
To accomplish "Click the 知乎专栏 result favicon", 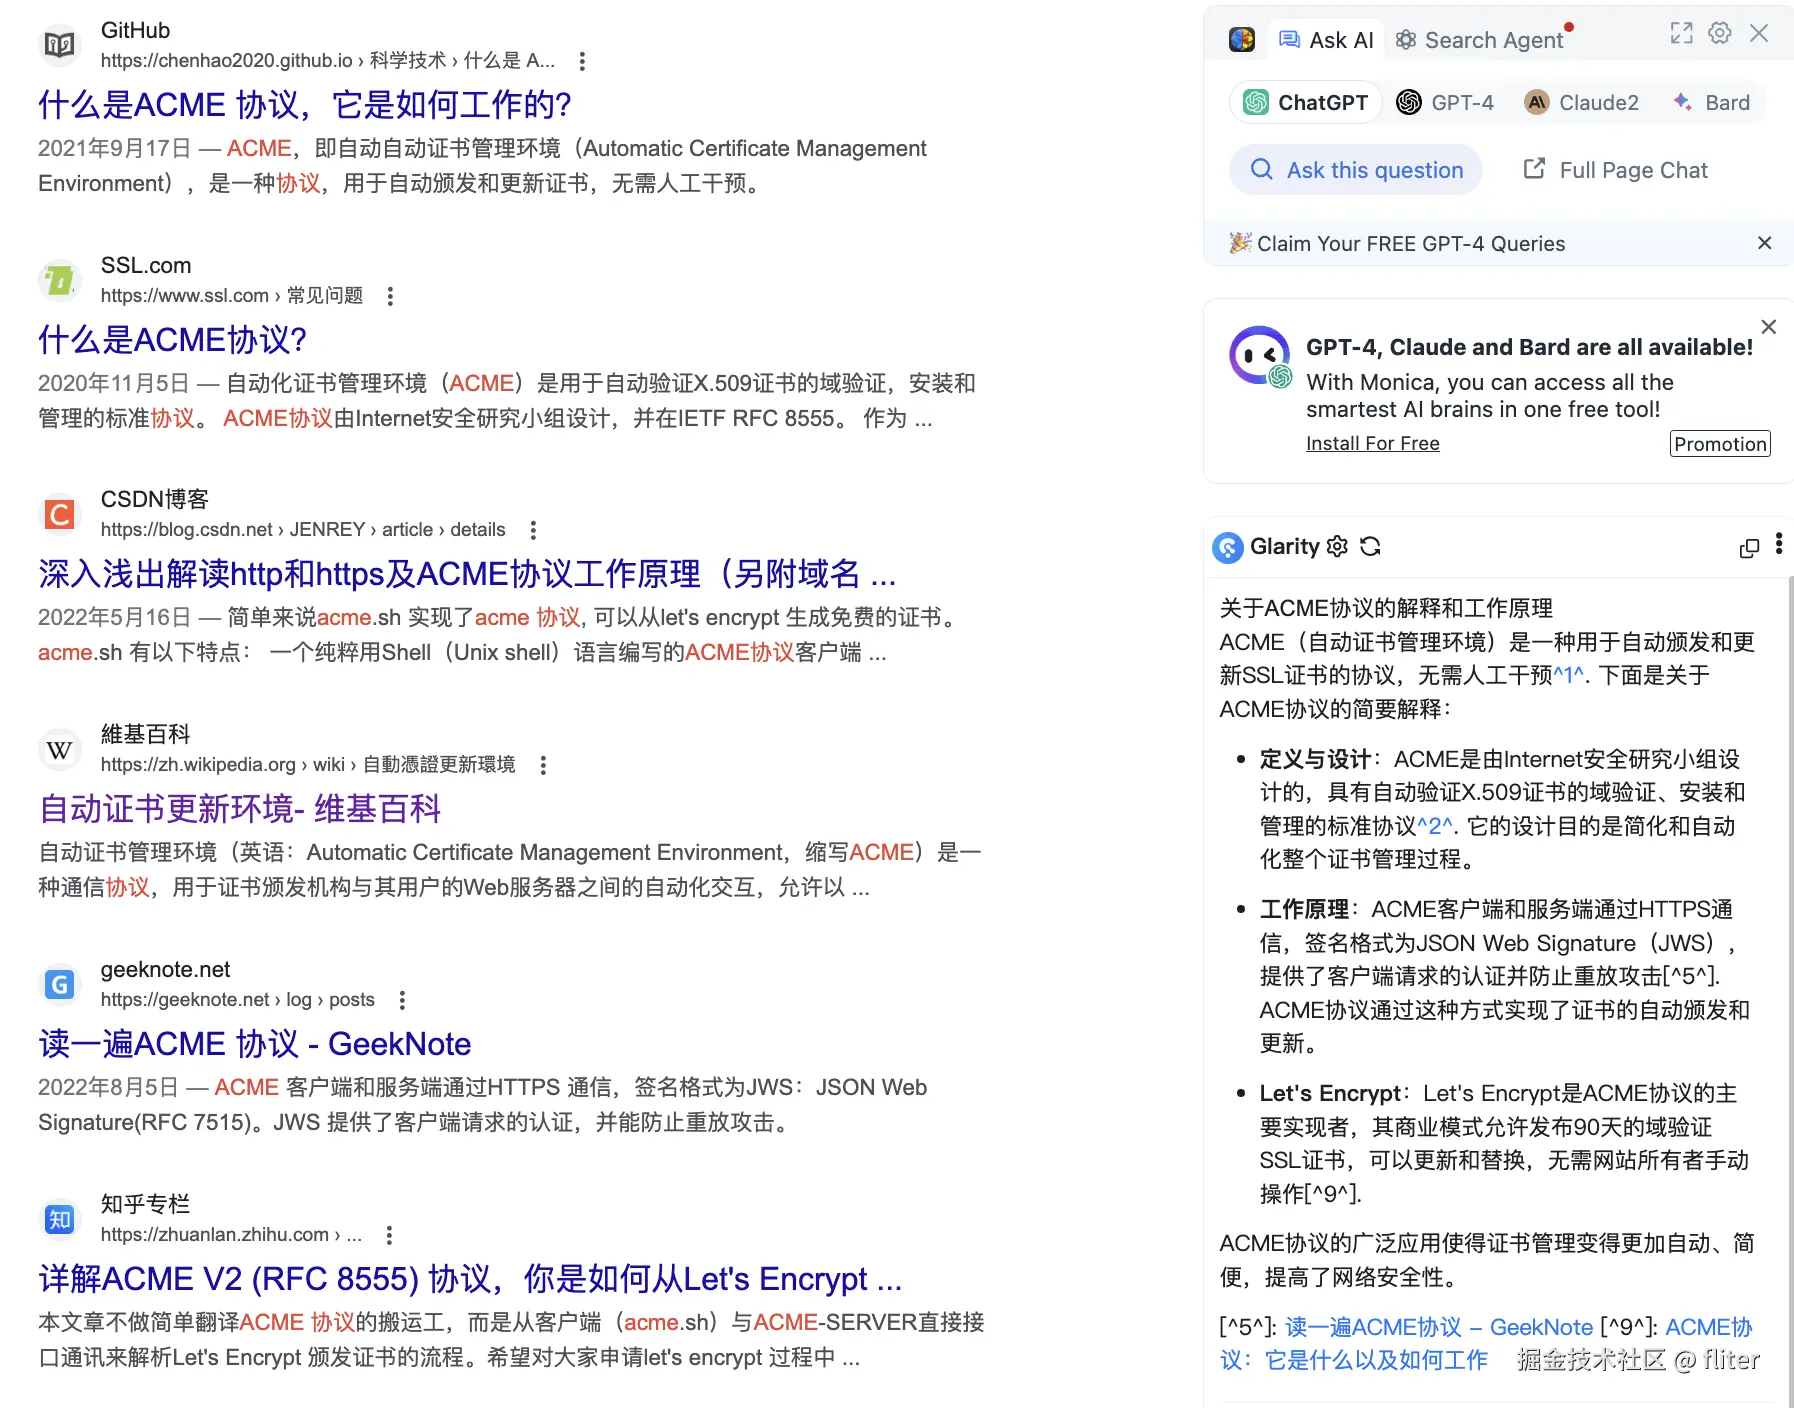I will [60, 1219].
